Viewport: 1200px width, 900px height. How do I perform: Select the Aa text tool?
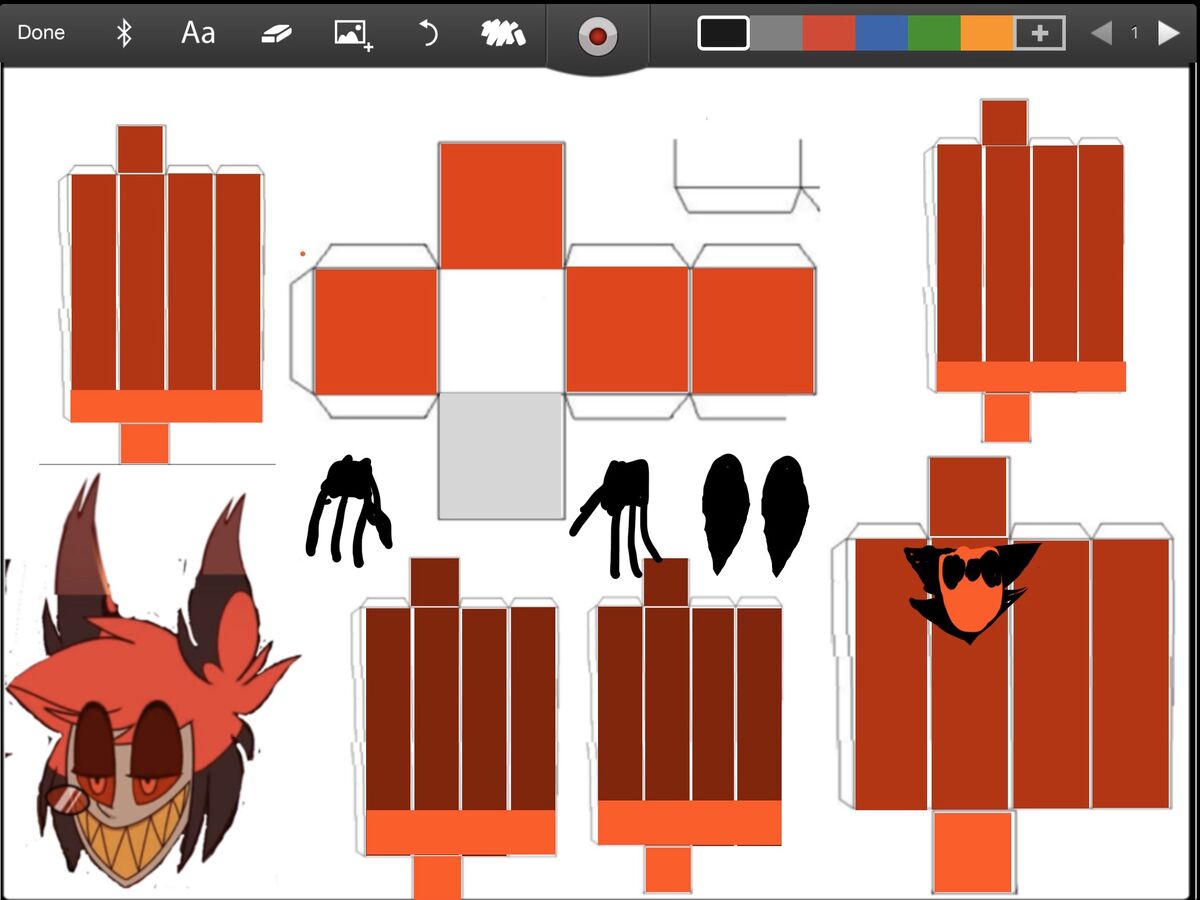click(x=197, y=33)
